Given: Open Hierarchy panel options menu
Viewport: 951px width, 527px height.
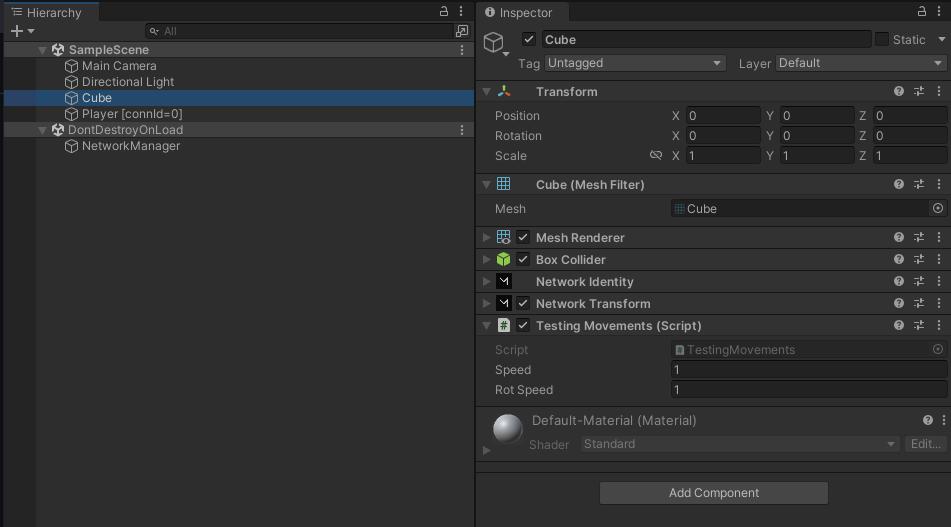Looking at the screenshot, I should click(x=461, y=11).
